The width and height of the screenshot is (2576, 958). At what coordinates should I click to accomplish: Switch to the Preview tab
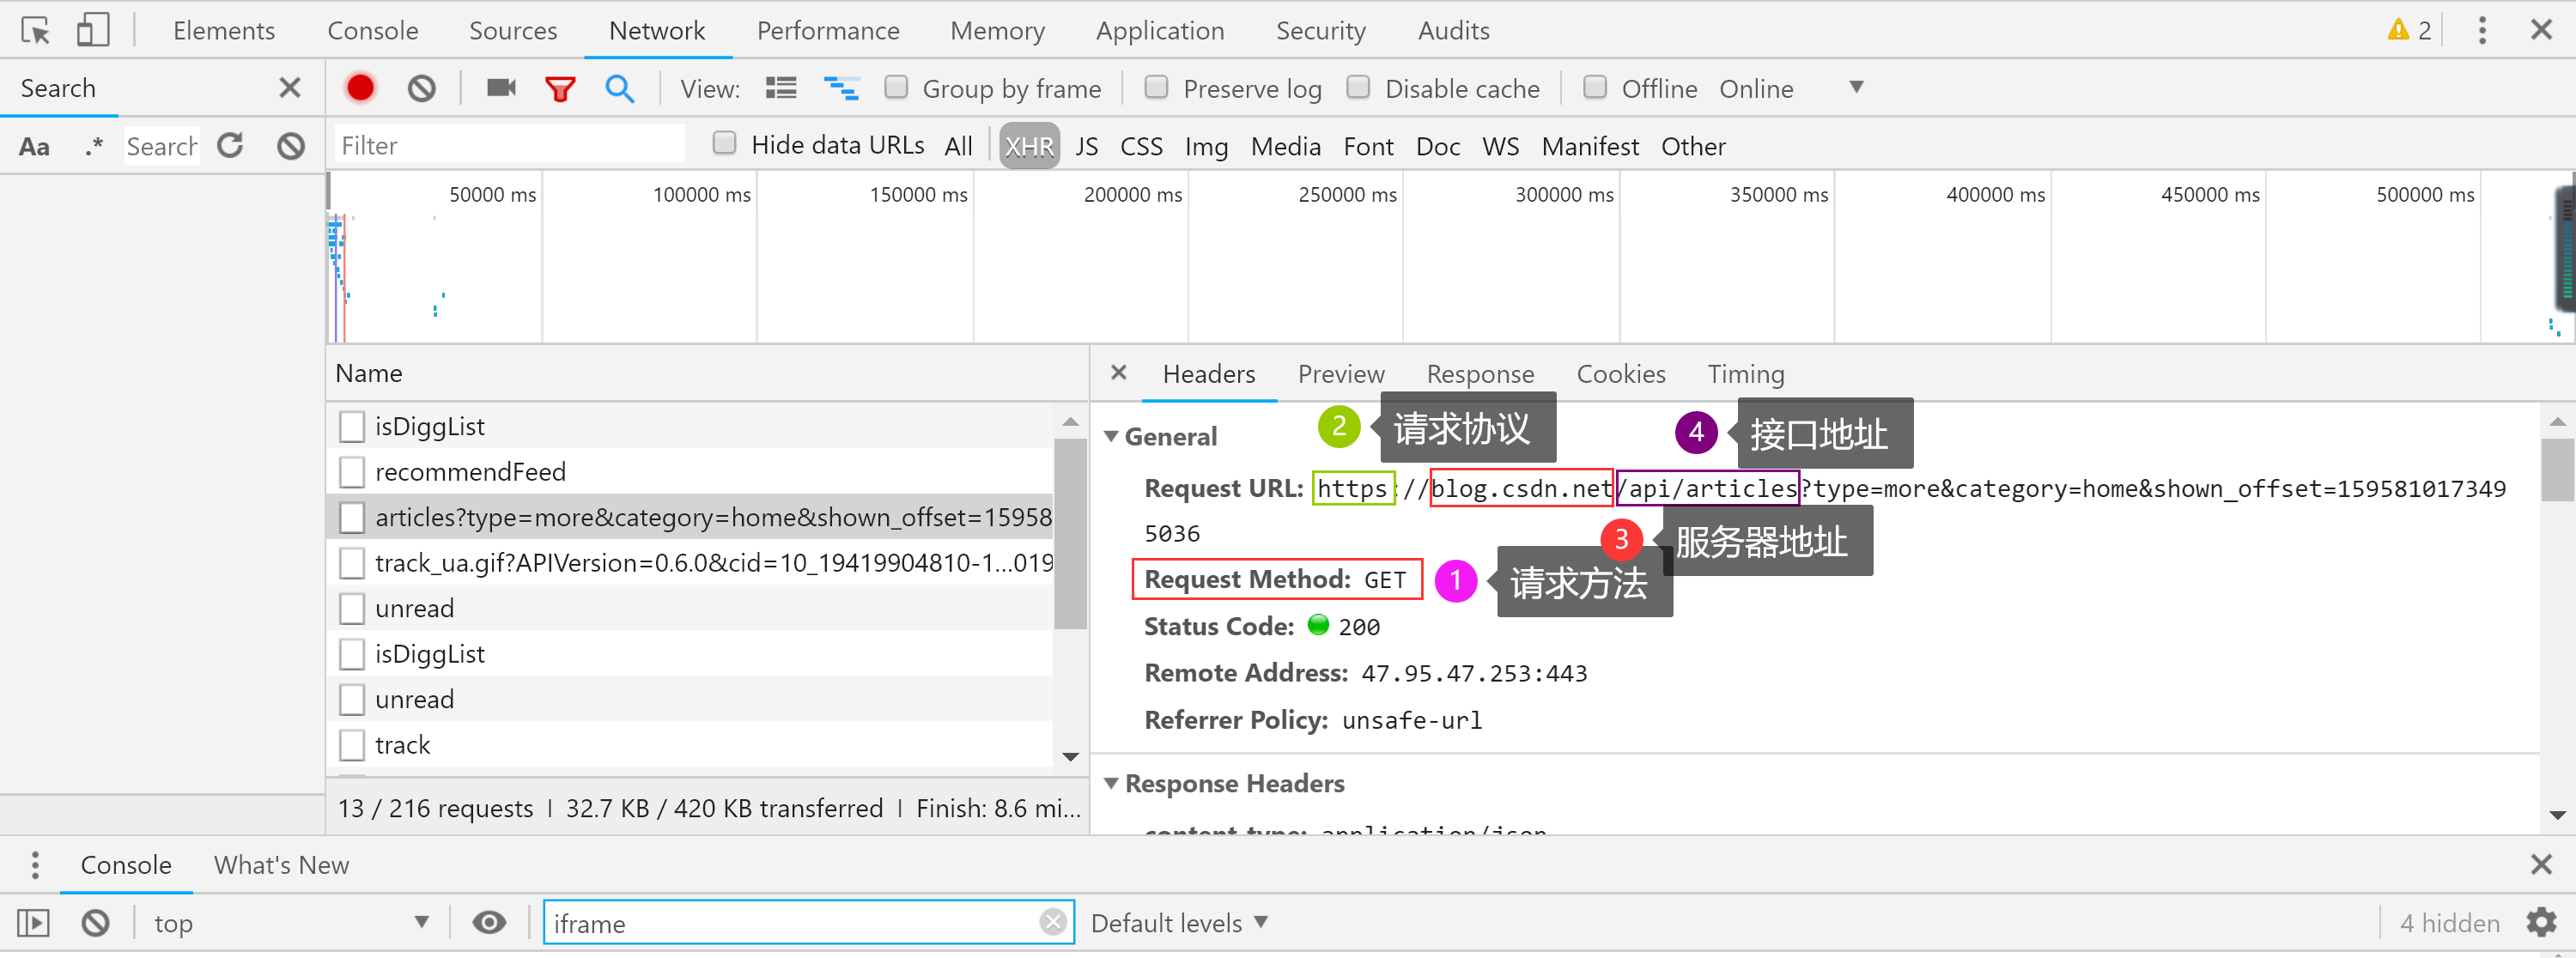point(1341,374)
